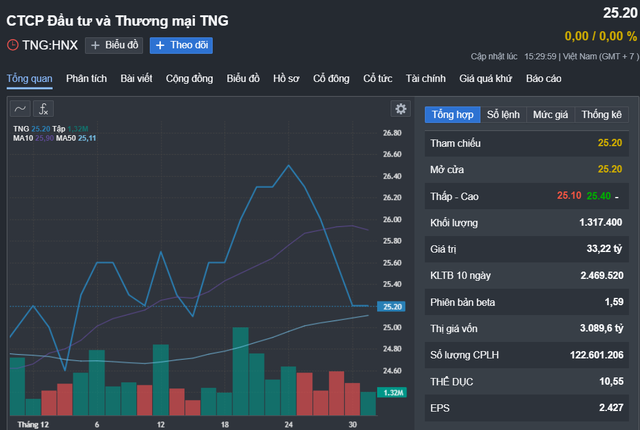Select the Thống kê panel tab
This screenshot has height=430, width=640.
602,115
